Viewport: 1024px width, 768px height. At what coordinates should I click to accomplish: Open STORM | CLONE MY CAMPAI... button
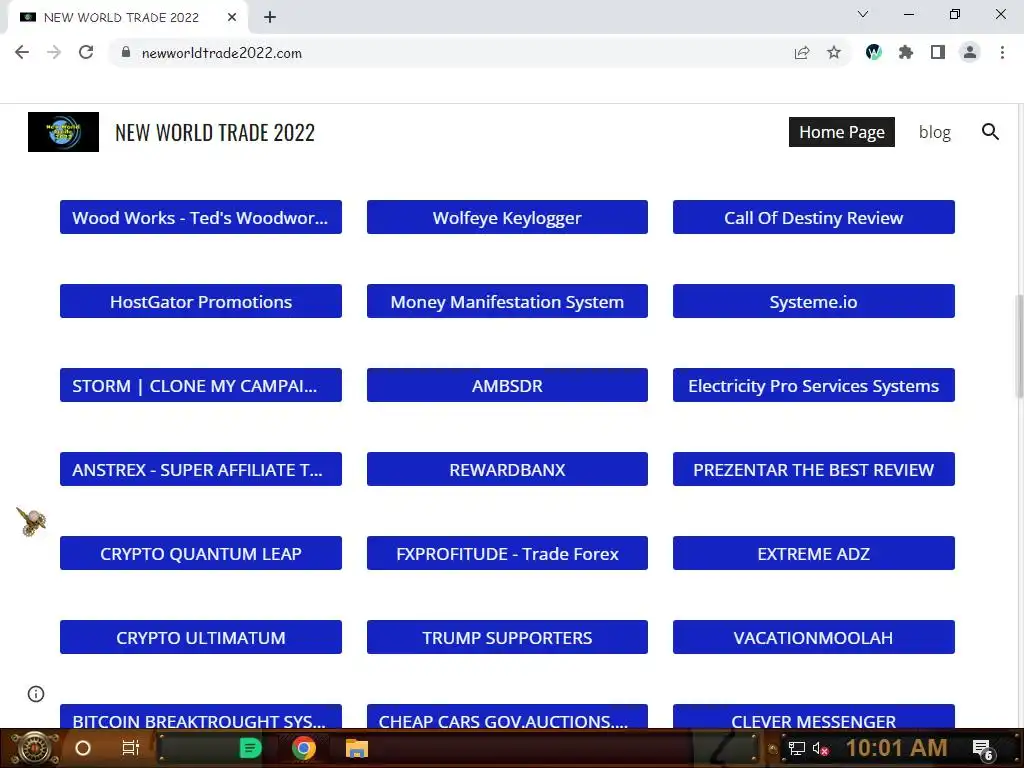point(200,385)
